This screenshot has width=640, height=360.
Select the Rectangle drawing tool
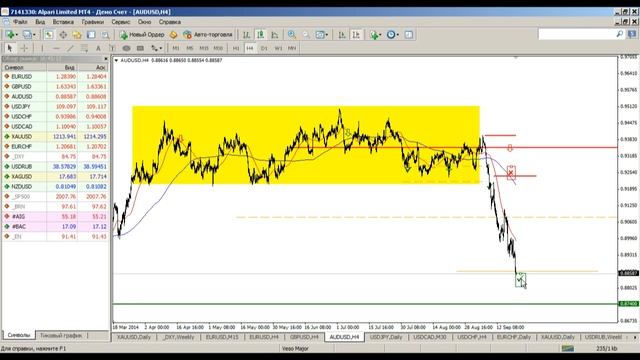pyautogui.click(x=140, y=48)
